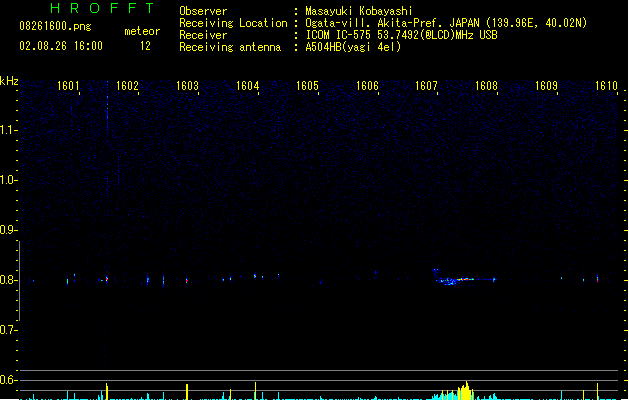The width and height of the screenshot is (629, 400).
Task: Select observer name Masayuki Kobayashi
Action: [359, 11]
